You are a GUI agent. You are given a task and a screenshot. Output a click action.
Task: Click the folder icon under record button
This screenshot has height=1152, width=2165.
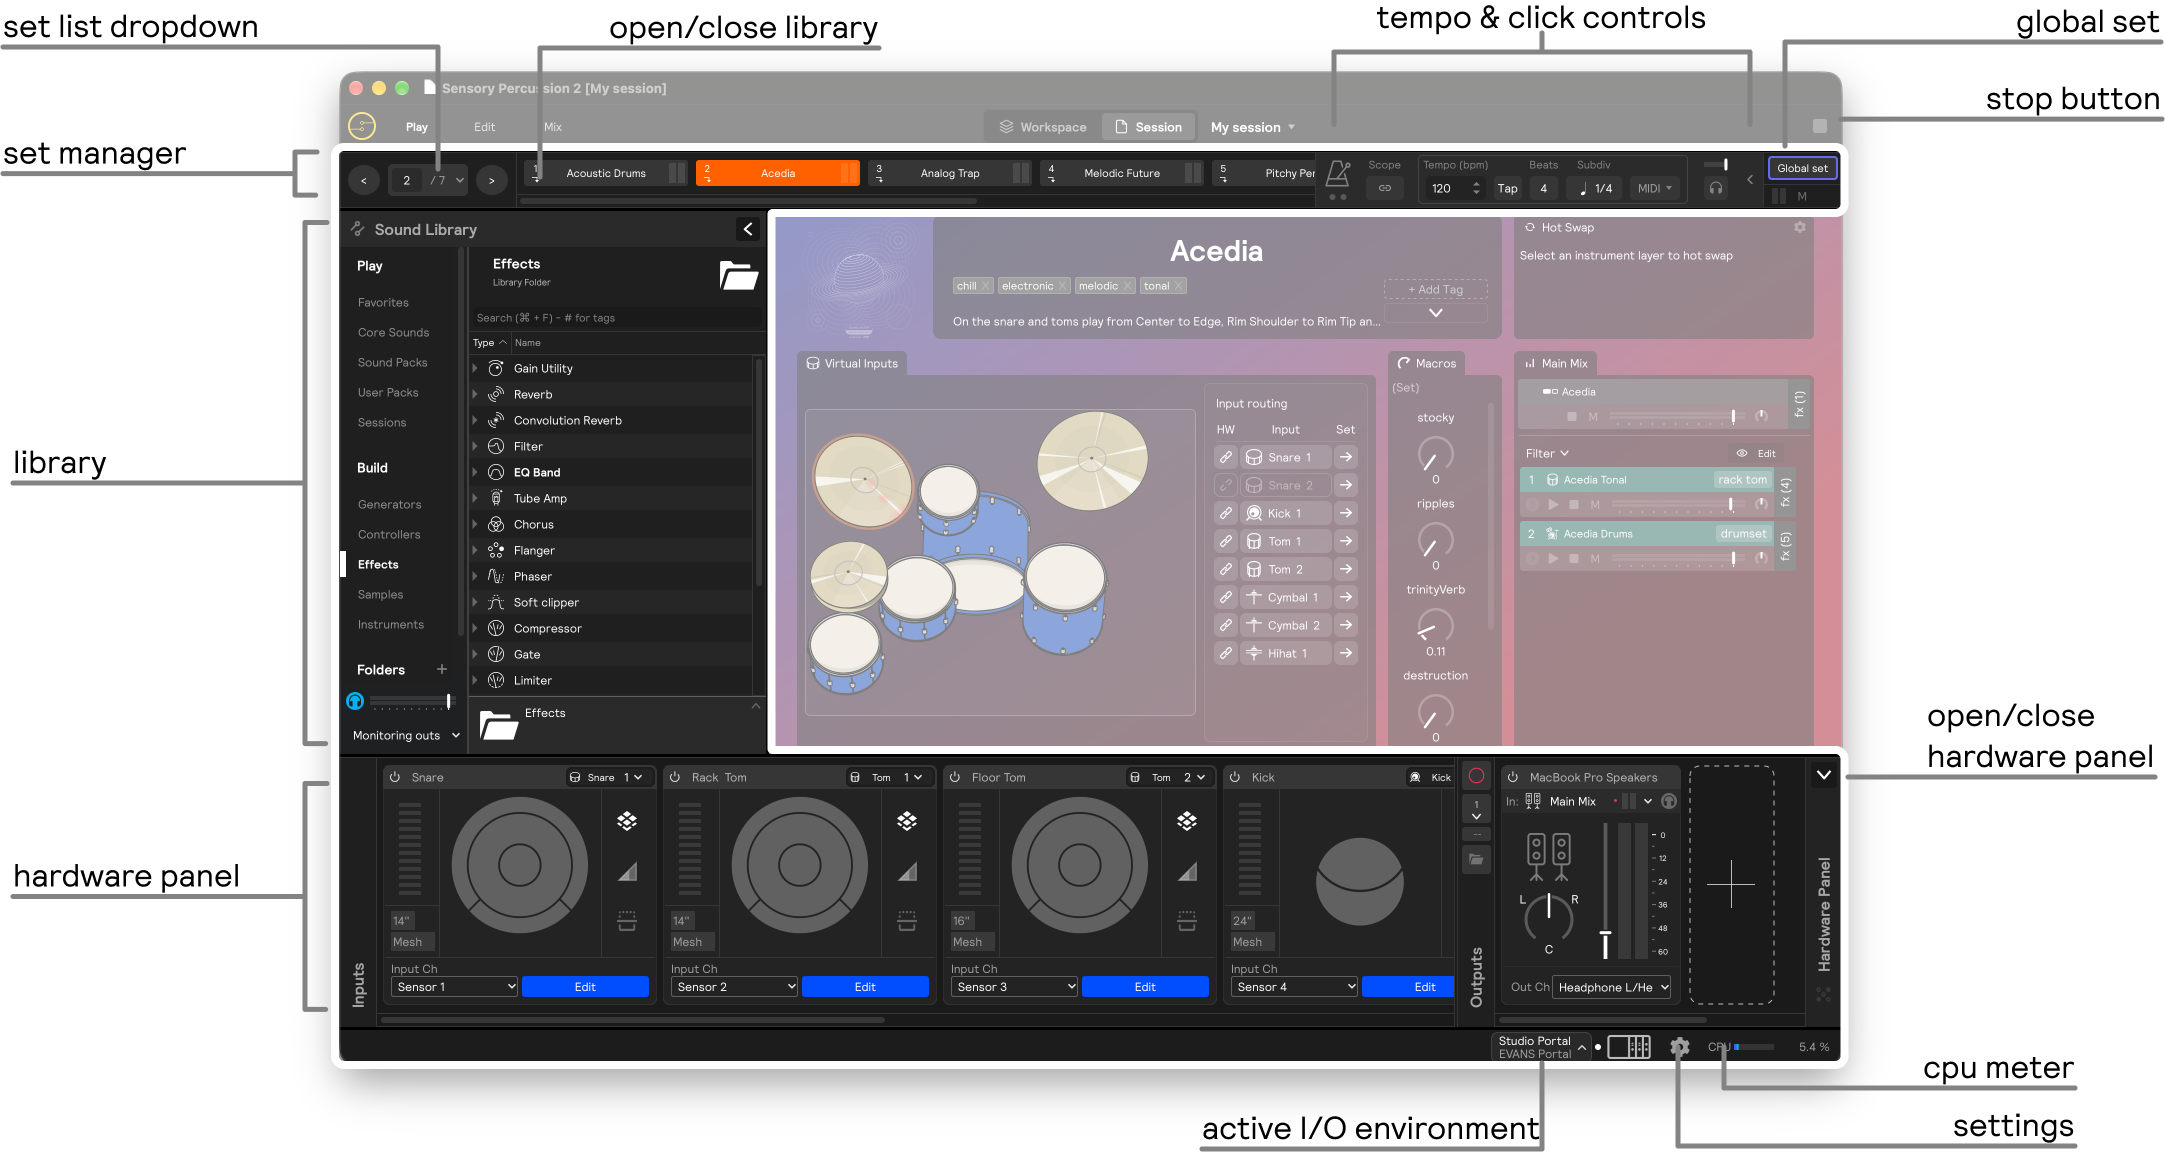pos(1476,859)
